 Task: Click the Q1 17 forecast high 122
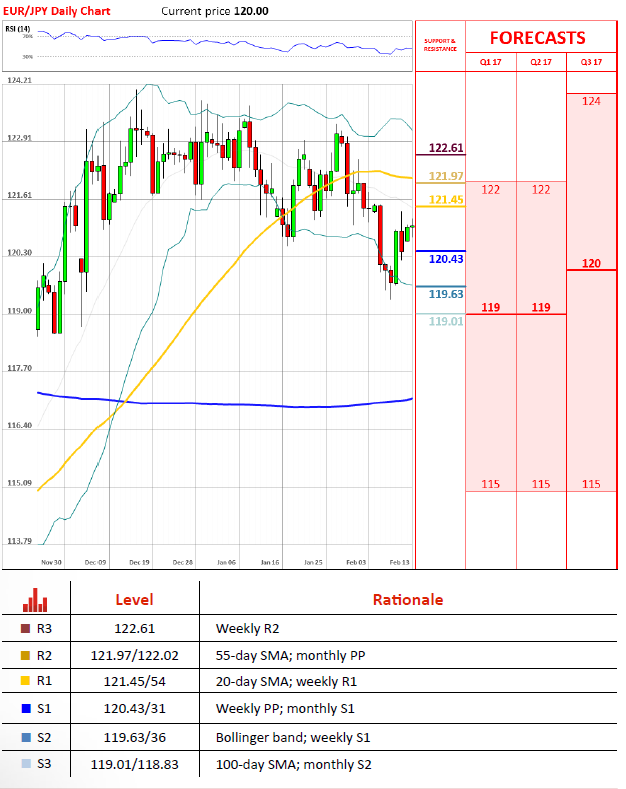coord(491,190)
